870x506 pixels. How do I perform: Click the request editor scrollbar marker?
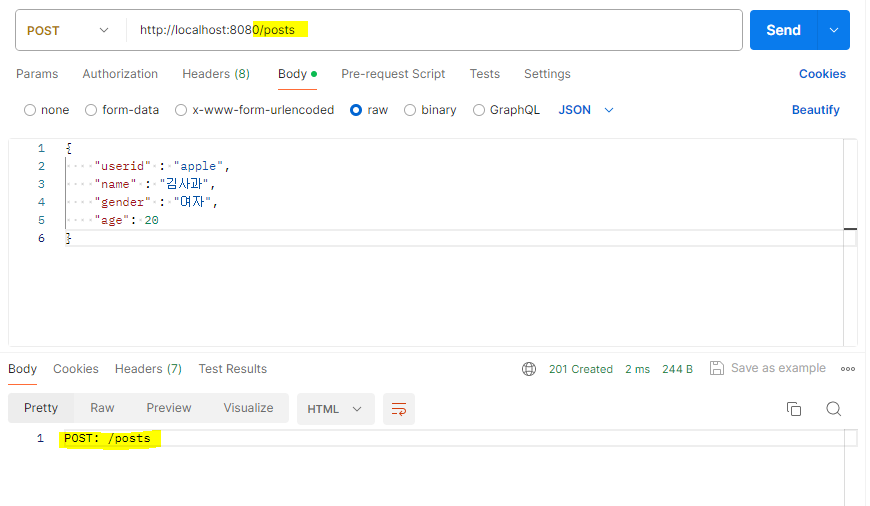[x=850, y=229]
